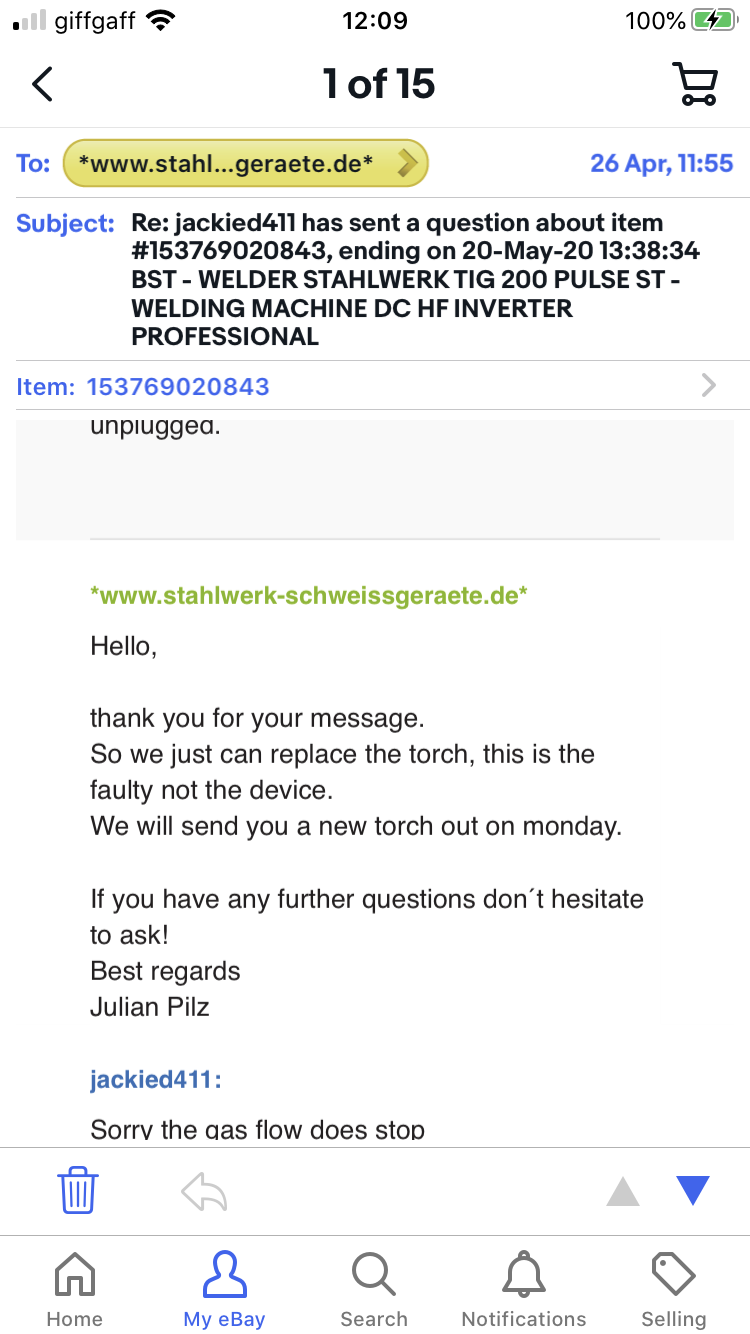Open the Notifications bell tab

pos(524,1290)
